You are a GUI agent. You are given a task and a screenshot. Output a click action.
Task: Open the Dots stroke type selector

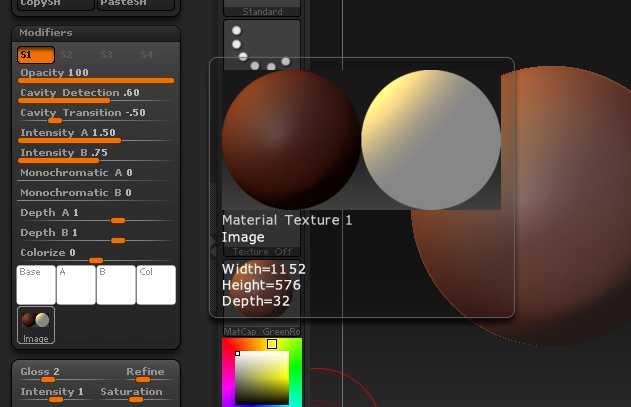point(262,45)
